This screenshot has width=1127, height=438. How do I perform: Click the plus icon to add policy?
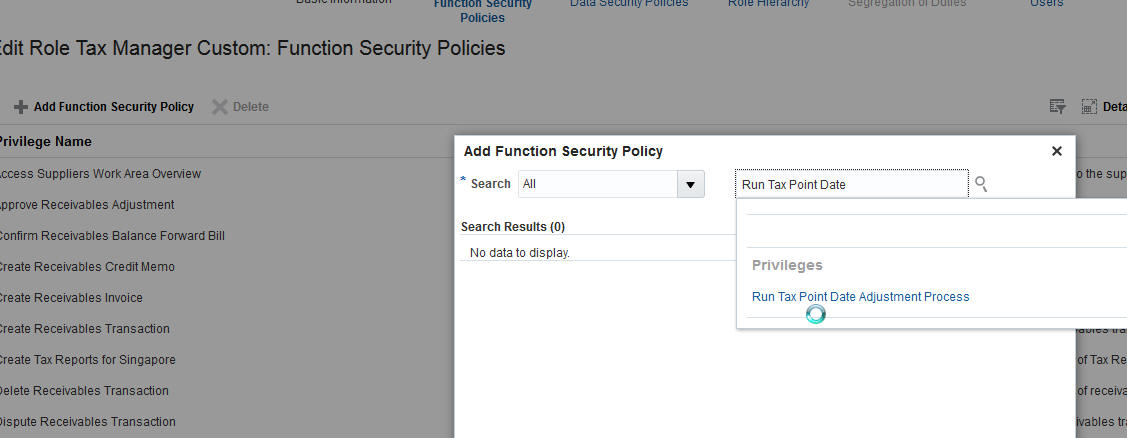tap(20, 107)
